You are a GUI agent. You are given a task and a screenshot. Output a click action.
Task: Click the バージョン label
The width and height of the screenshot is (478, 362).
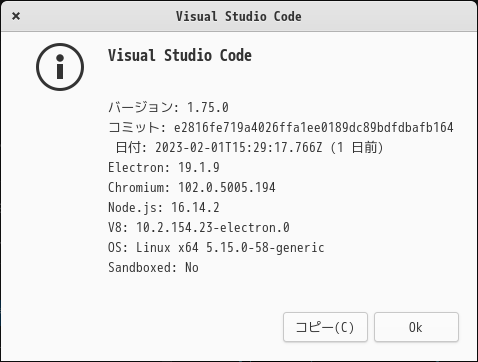click(141, 107)
